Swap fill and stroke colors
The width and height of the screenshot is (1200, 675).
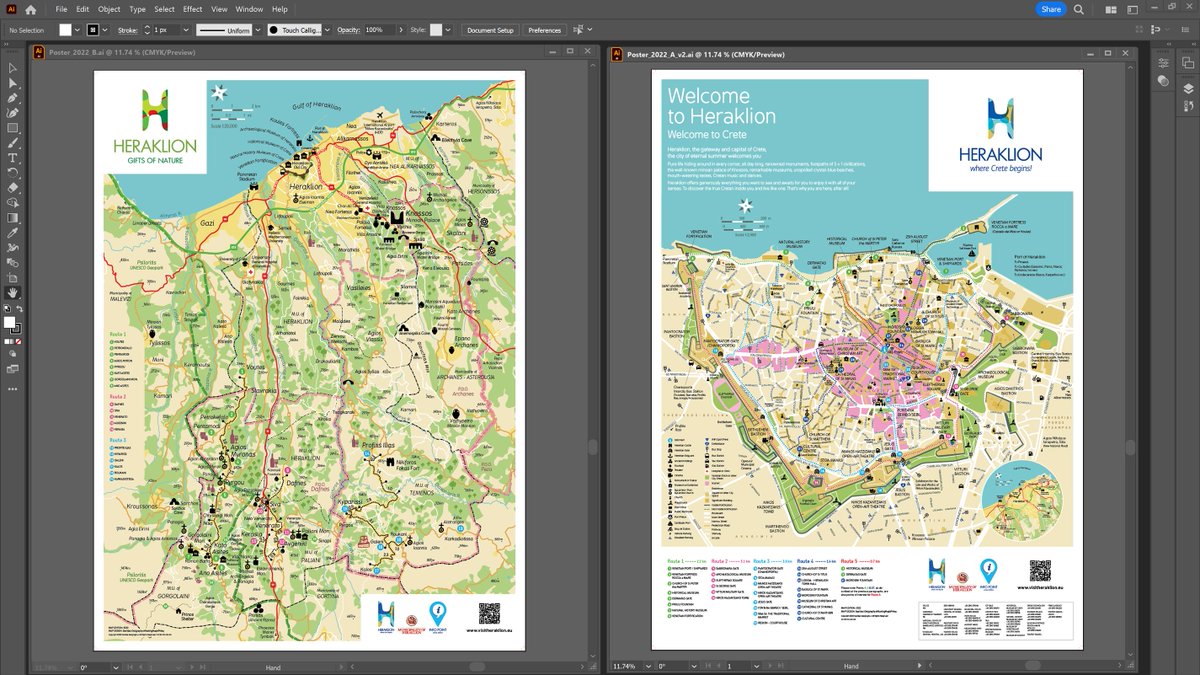(x=21, y=310)
